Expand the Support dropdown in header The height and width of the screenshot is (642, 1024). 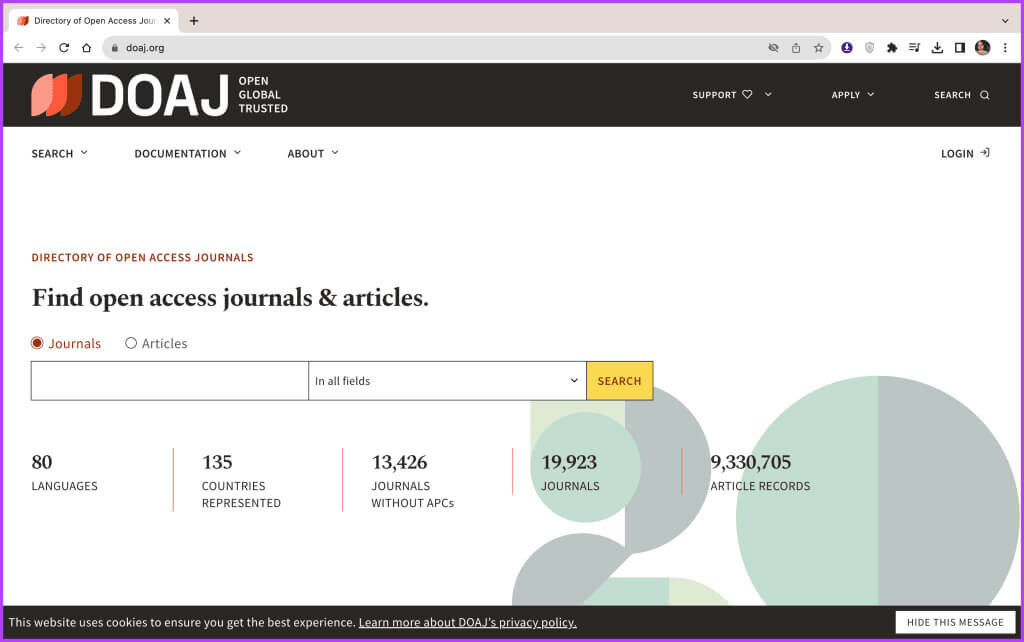coord(768,94)
